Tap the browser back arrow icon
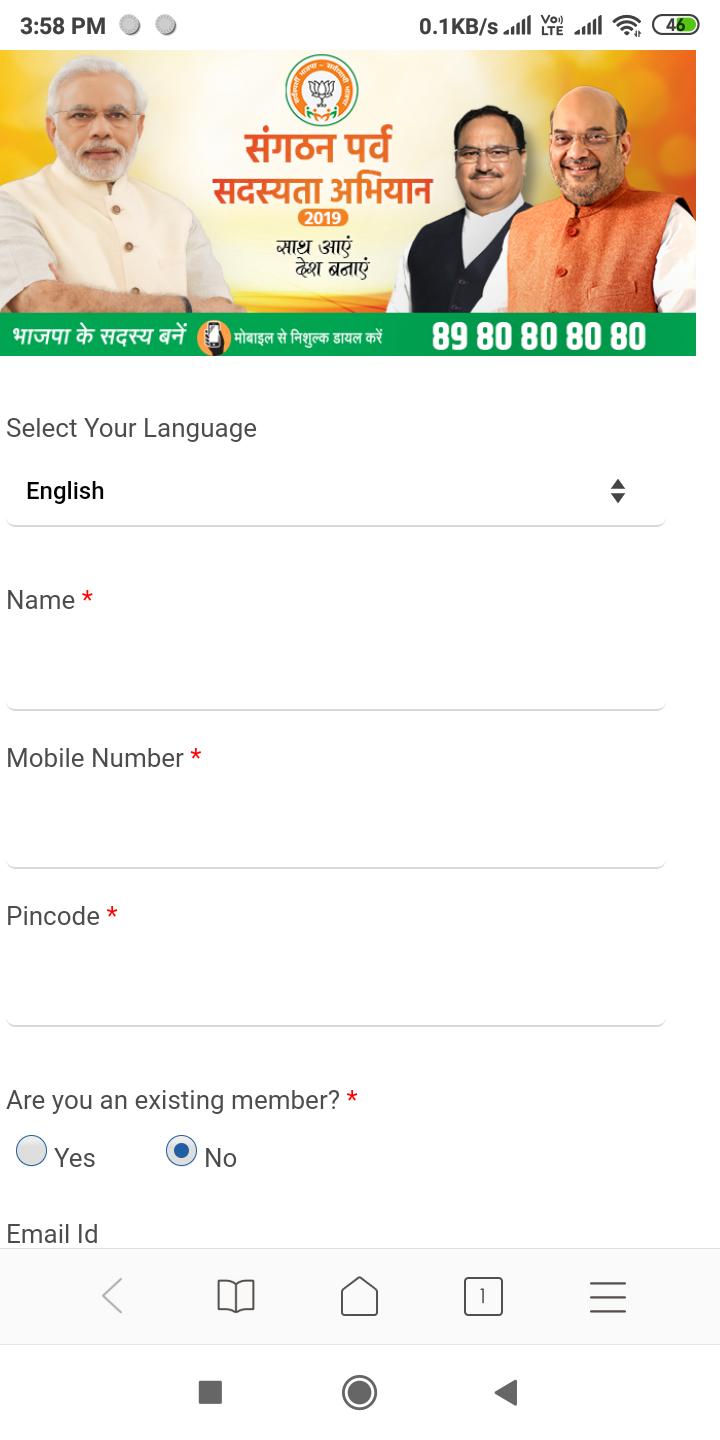Image resolution: width=720 pixels, height=1440 pixels. 112,1296
